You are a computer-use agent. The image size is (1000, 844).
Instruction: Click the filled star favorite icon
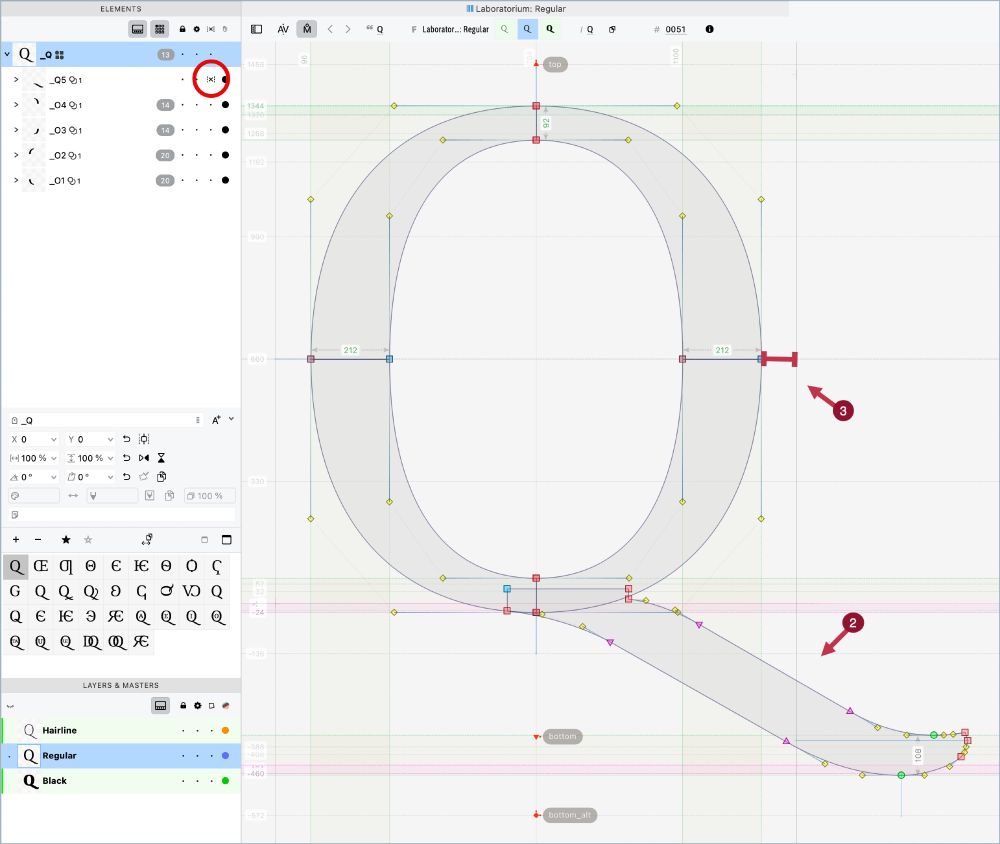pyautogui.click(x=66, y=540)
